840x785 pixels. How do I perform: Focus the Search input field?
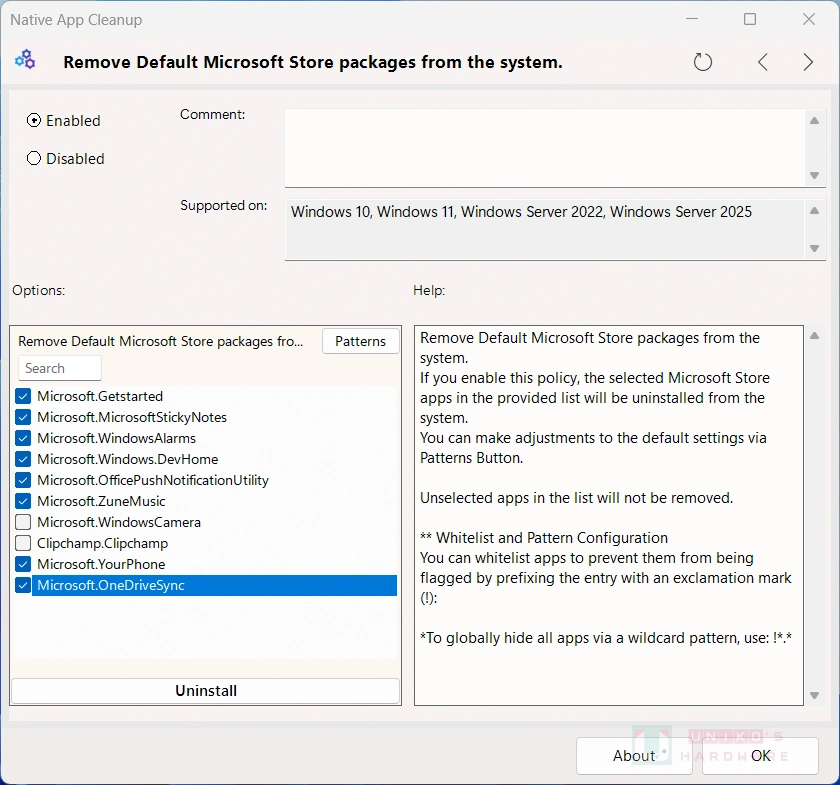click(59, 368)
